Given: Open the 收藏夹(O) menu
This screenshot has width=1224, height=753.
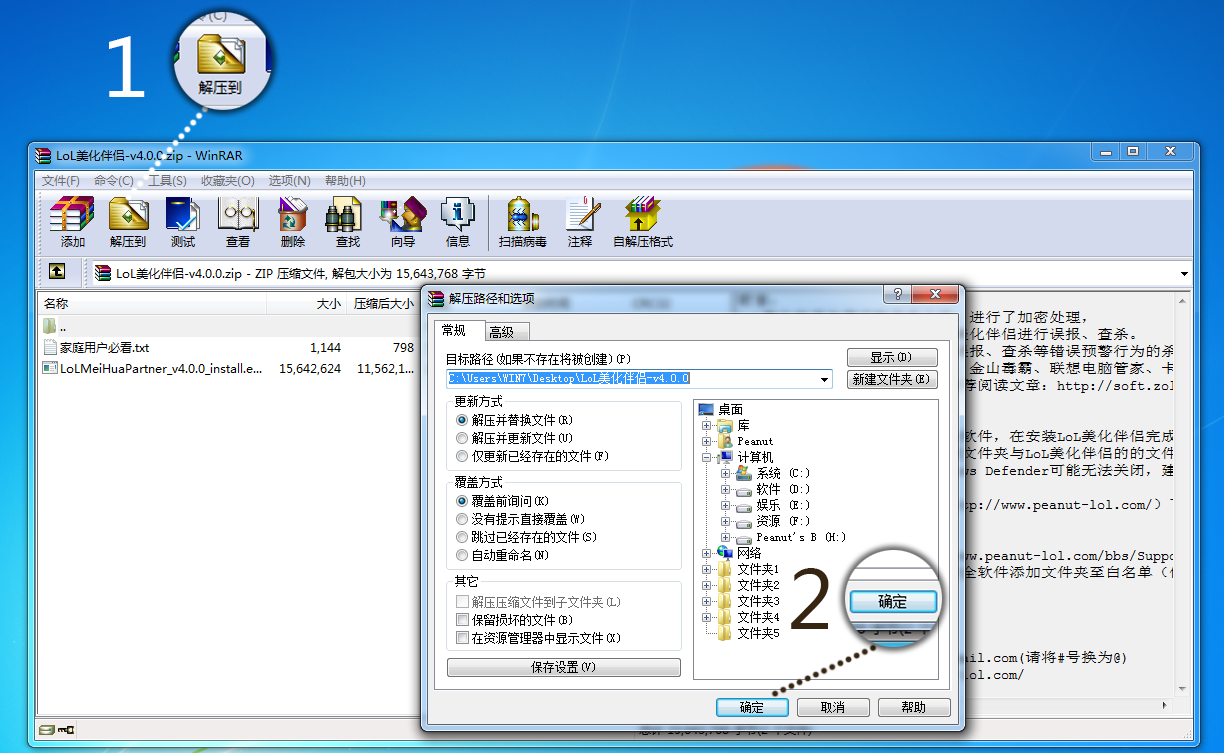Looking at the screenshot, I should (227, 181).
